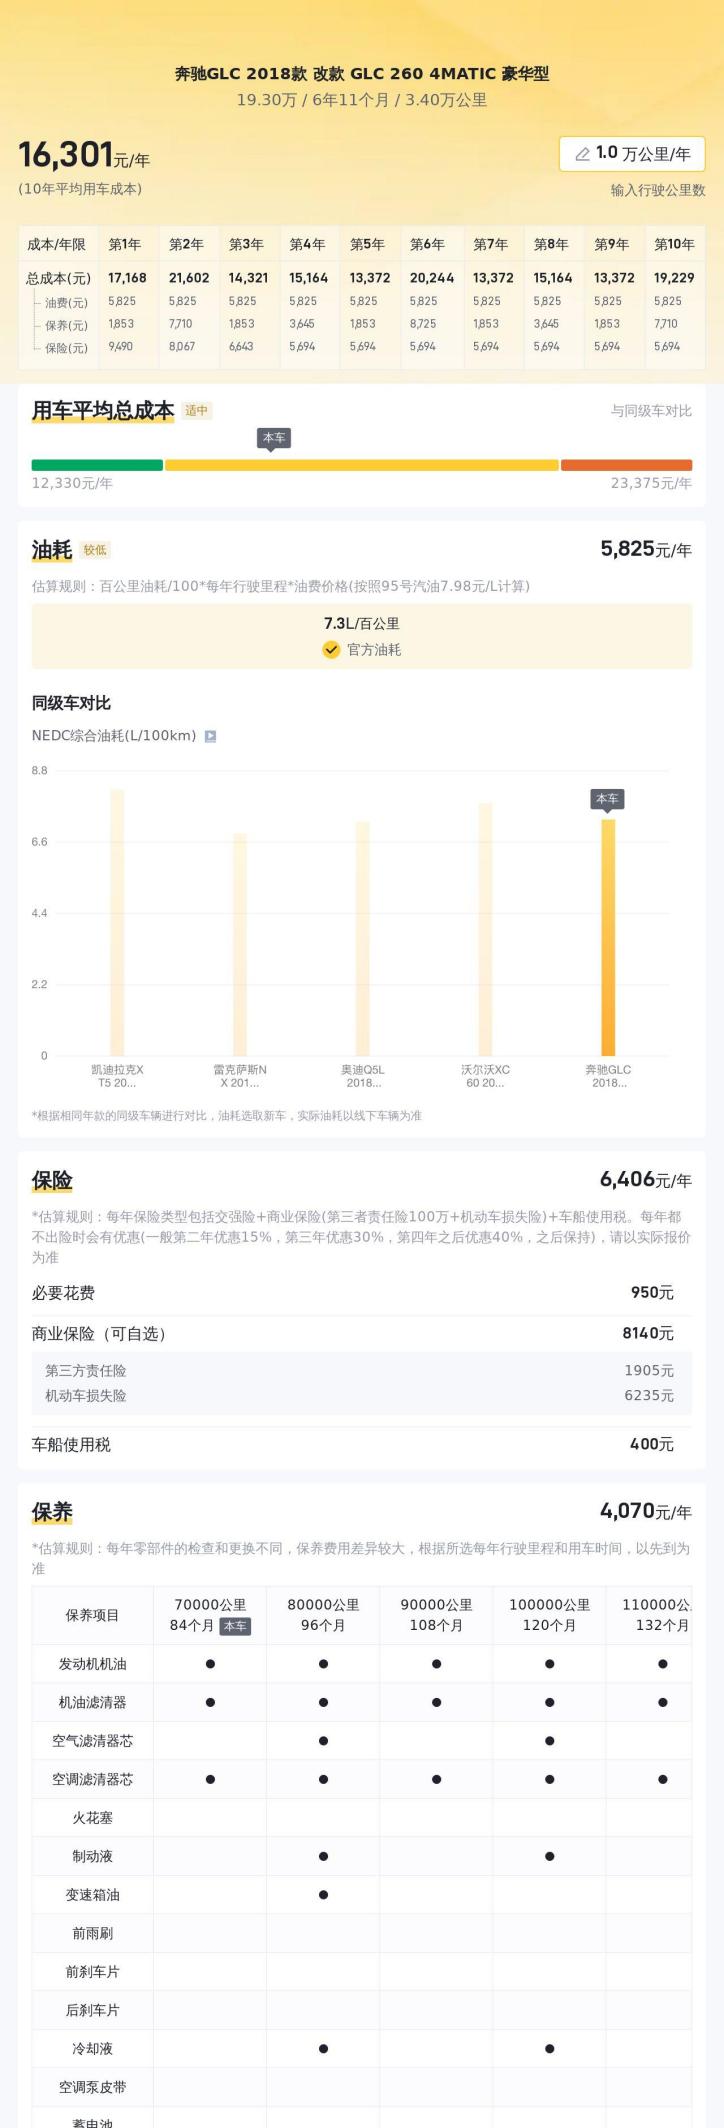Image resolution: width=724 pixels, height=2128 pixels.
Task: Open the 与同级车对比 link
Action: click(651, 411)
